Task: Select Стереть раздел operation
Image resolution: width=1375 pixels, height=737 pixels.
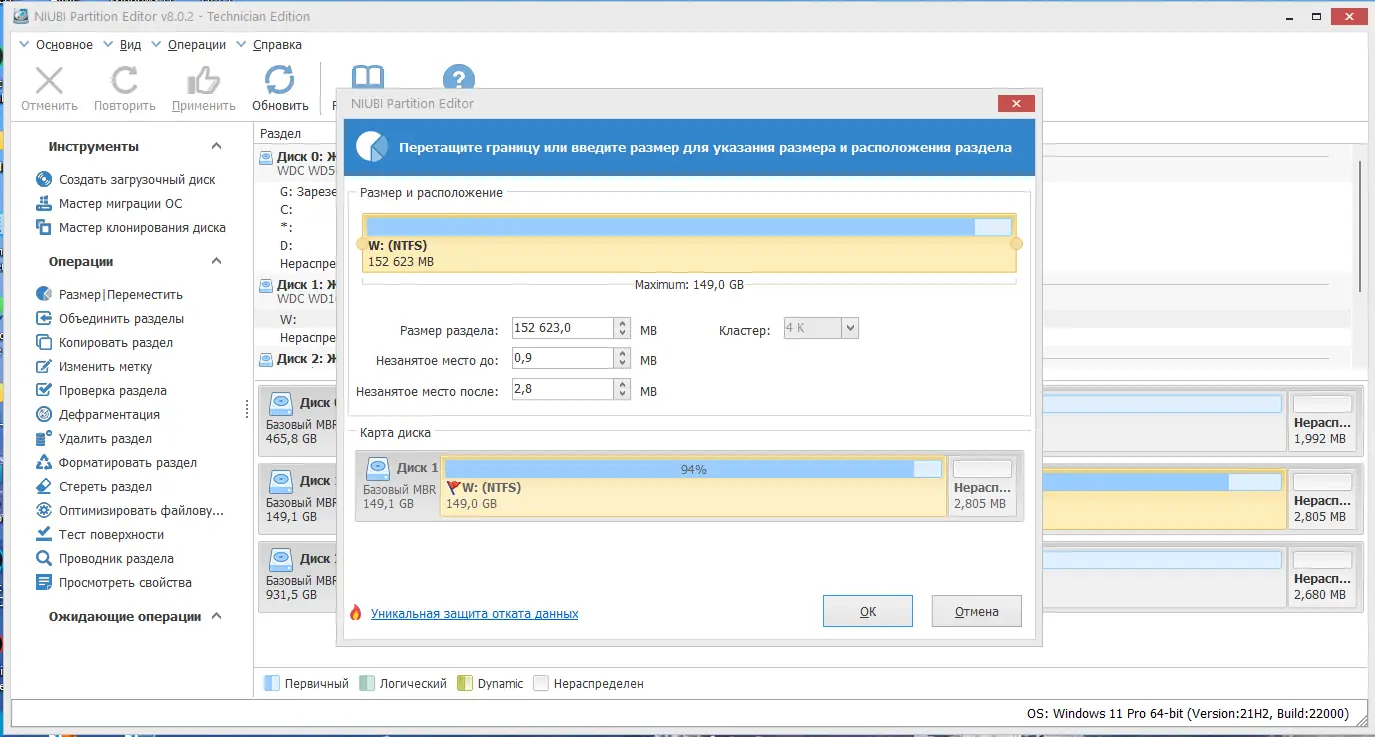Action: [105, 487]
